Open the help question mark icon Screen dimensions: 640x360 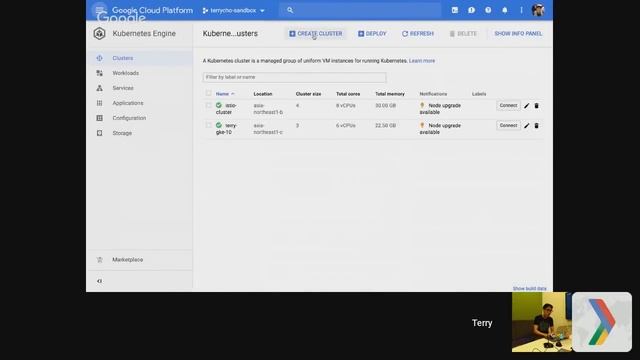pyautogui.click(x=488, y=10)
